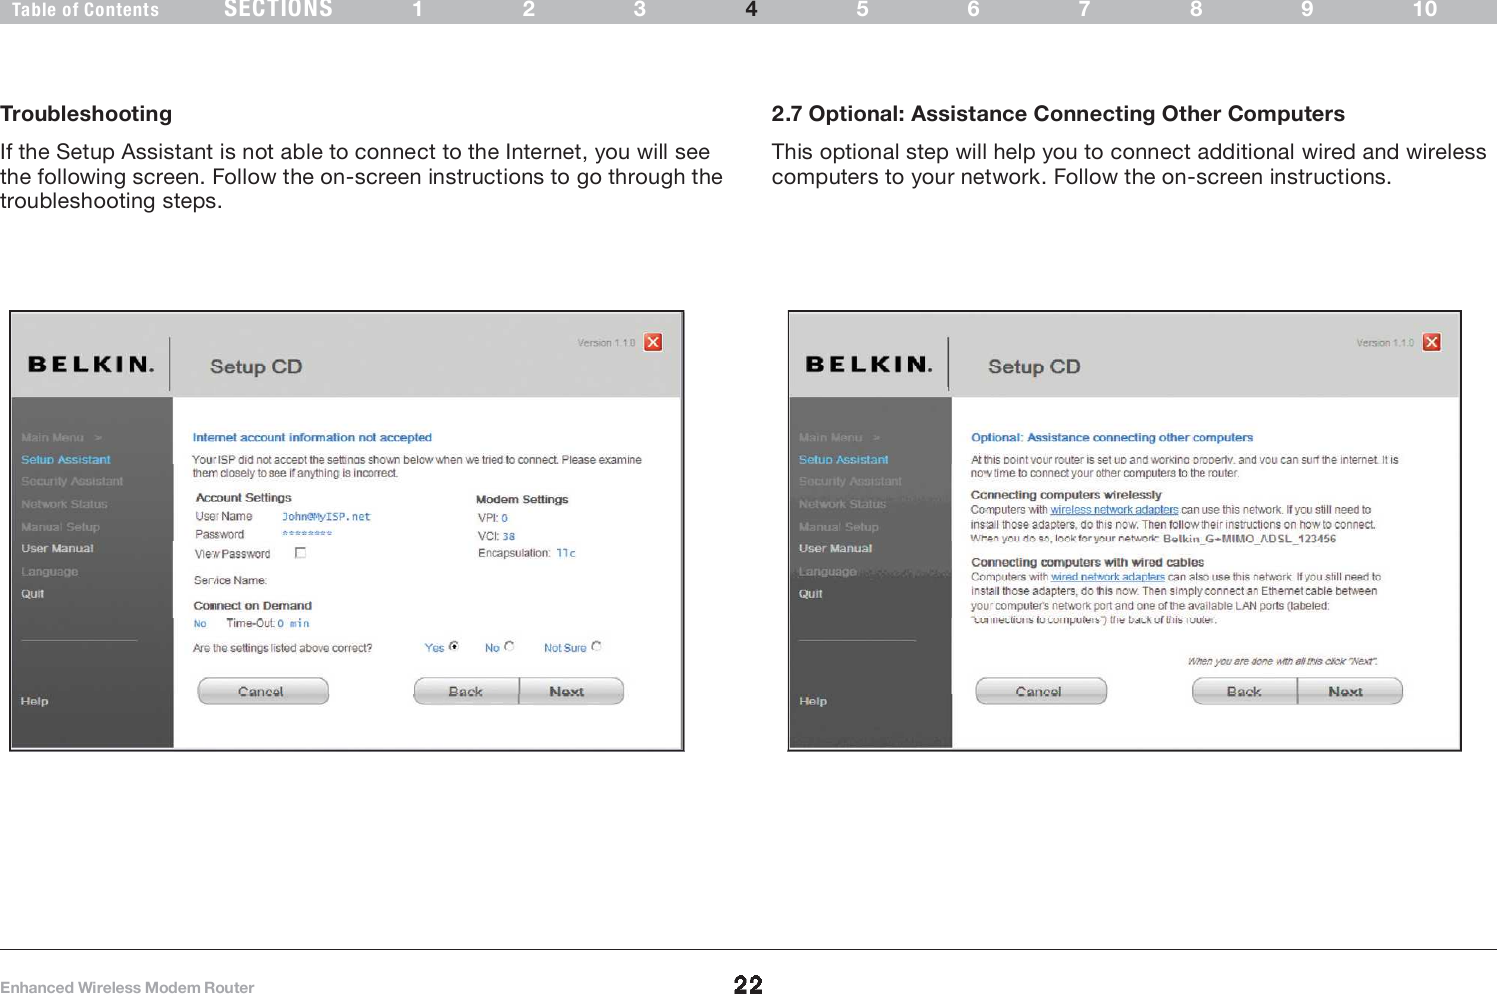This screenshot has width=1497, height=994.
Task: Close the right Setup CD window
Action: [x=1432, y=342]
